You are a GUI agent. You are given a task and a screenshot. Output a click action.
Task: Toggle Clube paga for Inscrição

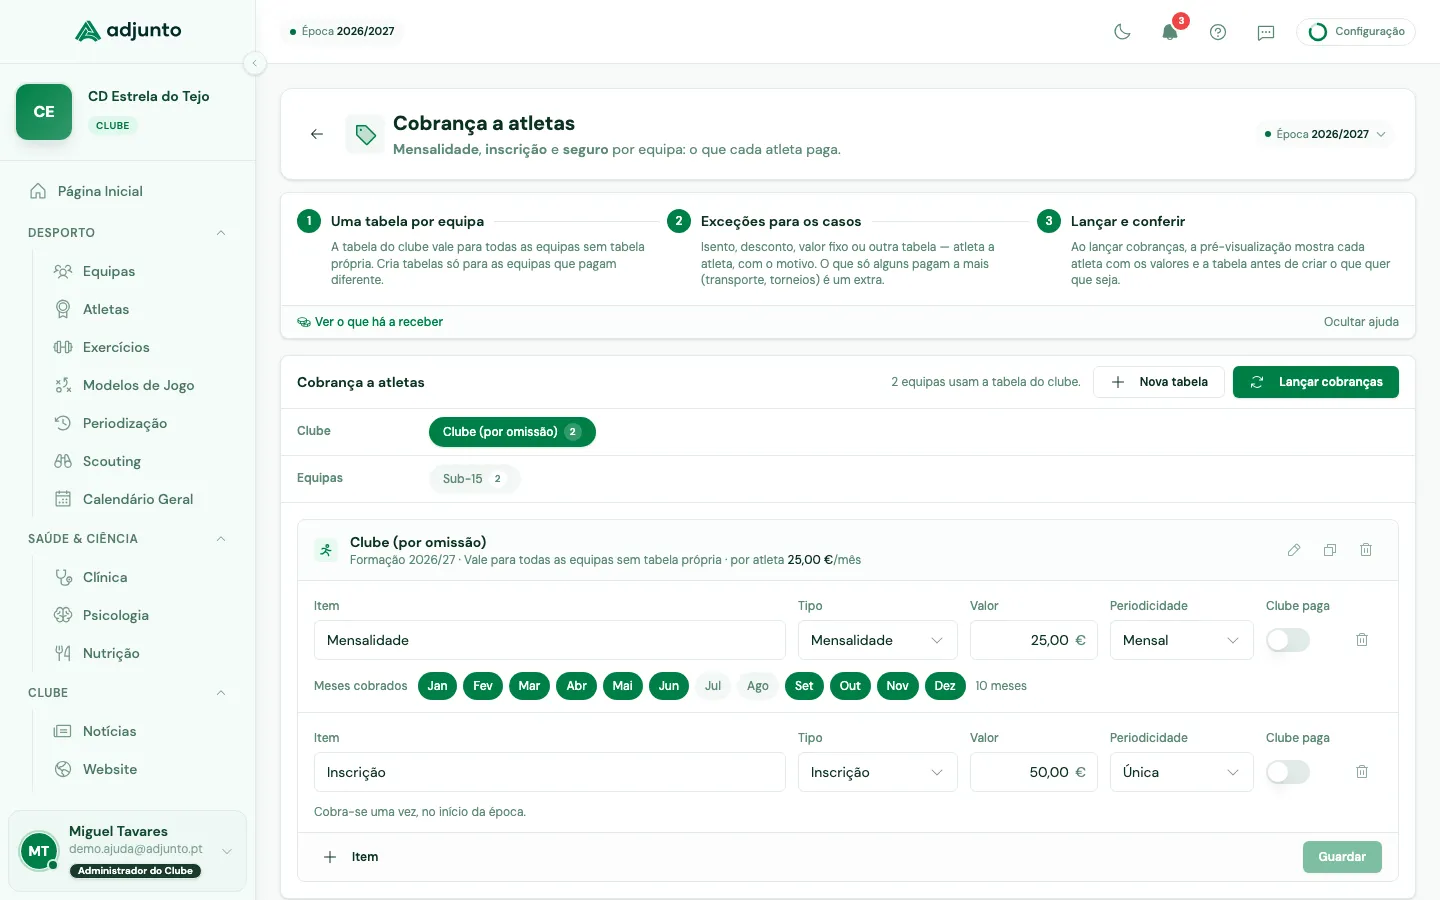point(1288,772)
